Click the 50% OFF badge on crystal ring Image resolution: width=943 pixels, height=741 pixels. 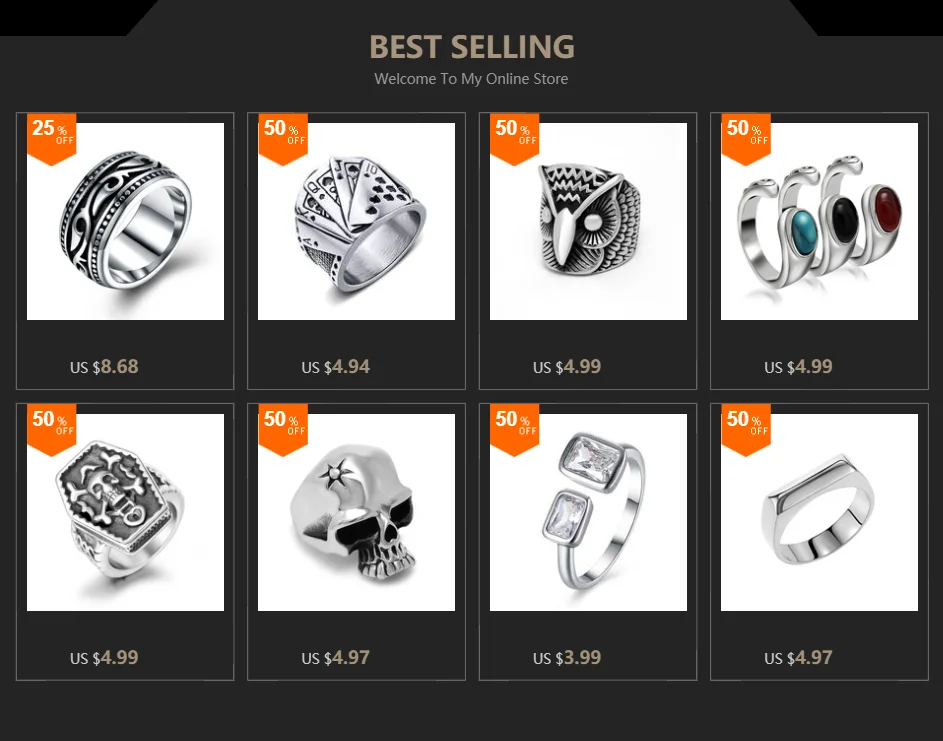(x=514, y=429)
